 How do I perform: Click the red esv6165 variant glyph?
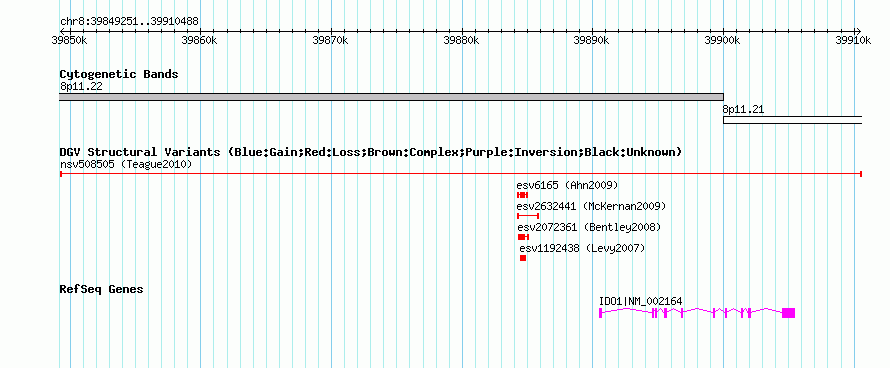point(522,195)
